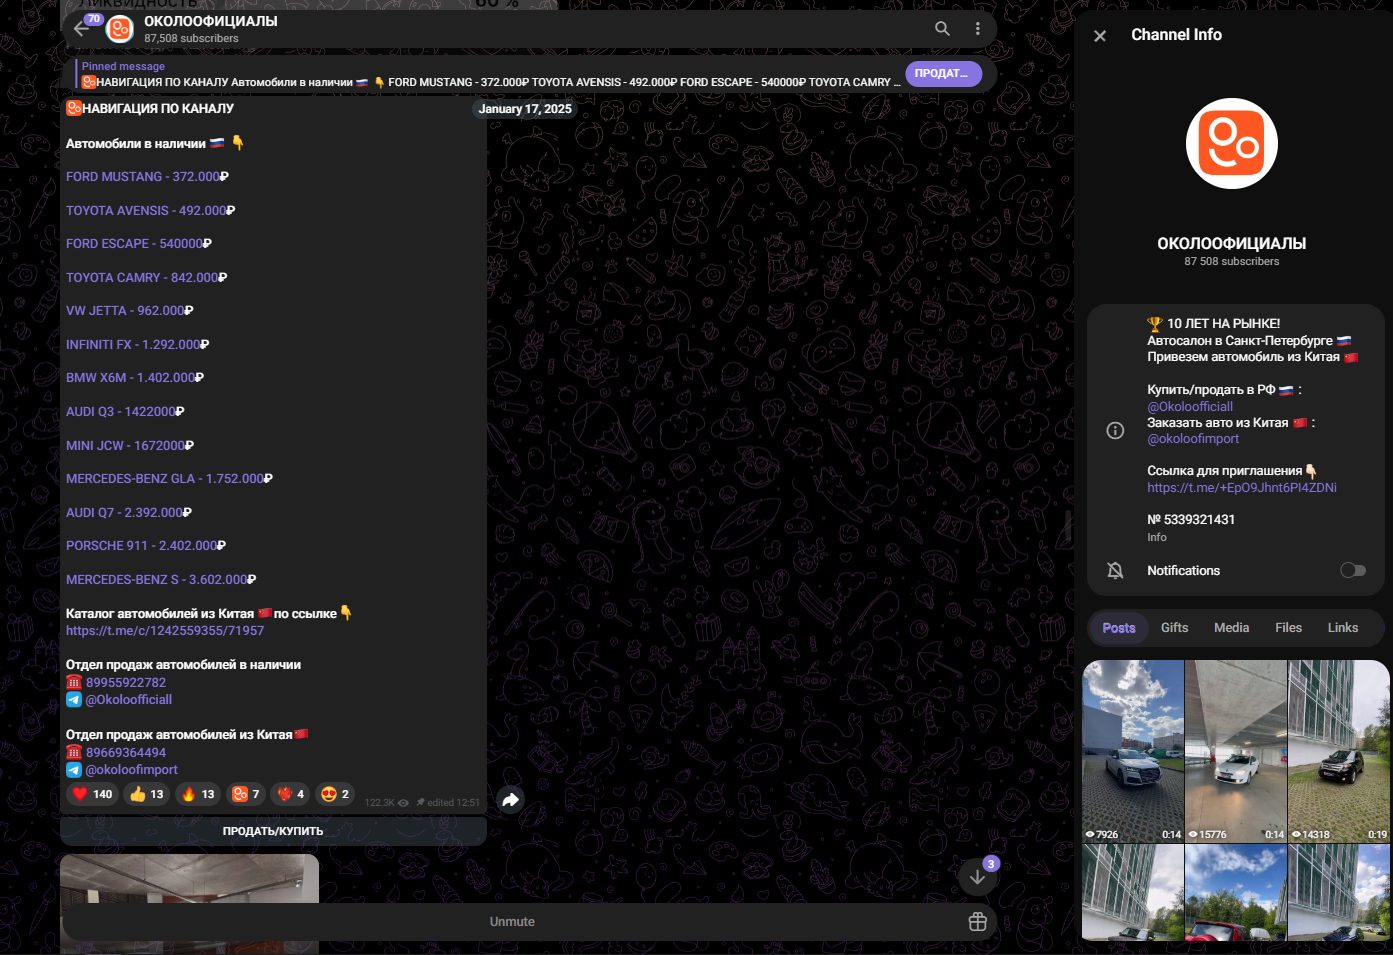
Task: Click the ПРОДАТ... button in pinned bar
Action: click(943, 74)
